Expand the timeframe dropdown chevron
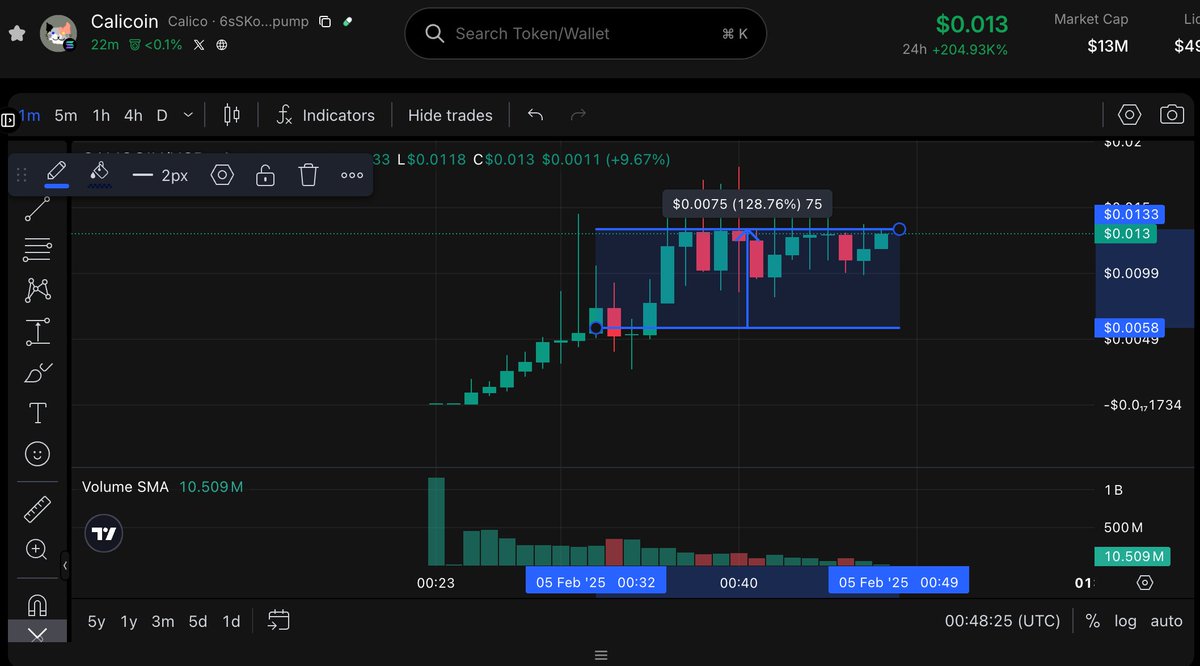Image resolution: width=1200 pixels, height=666 pixels. coord(188,115)
